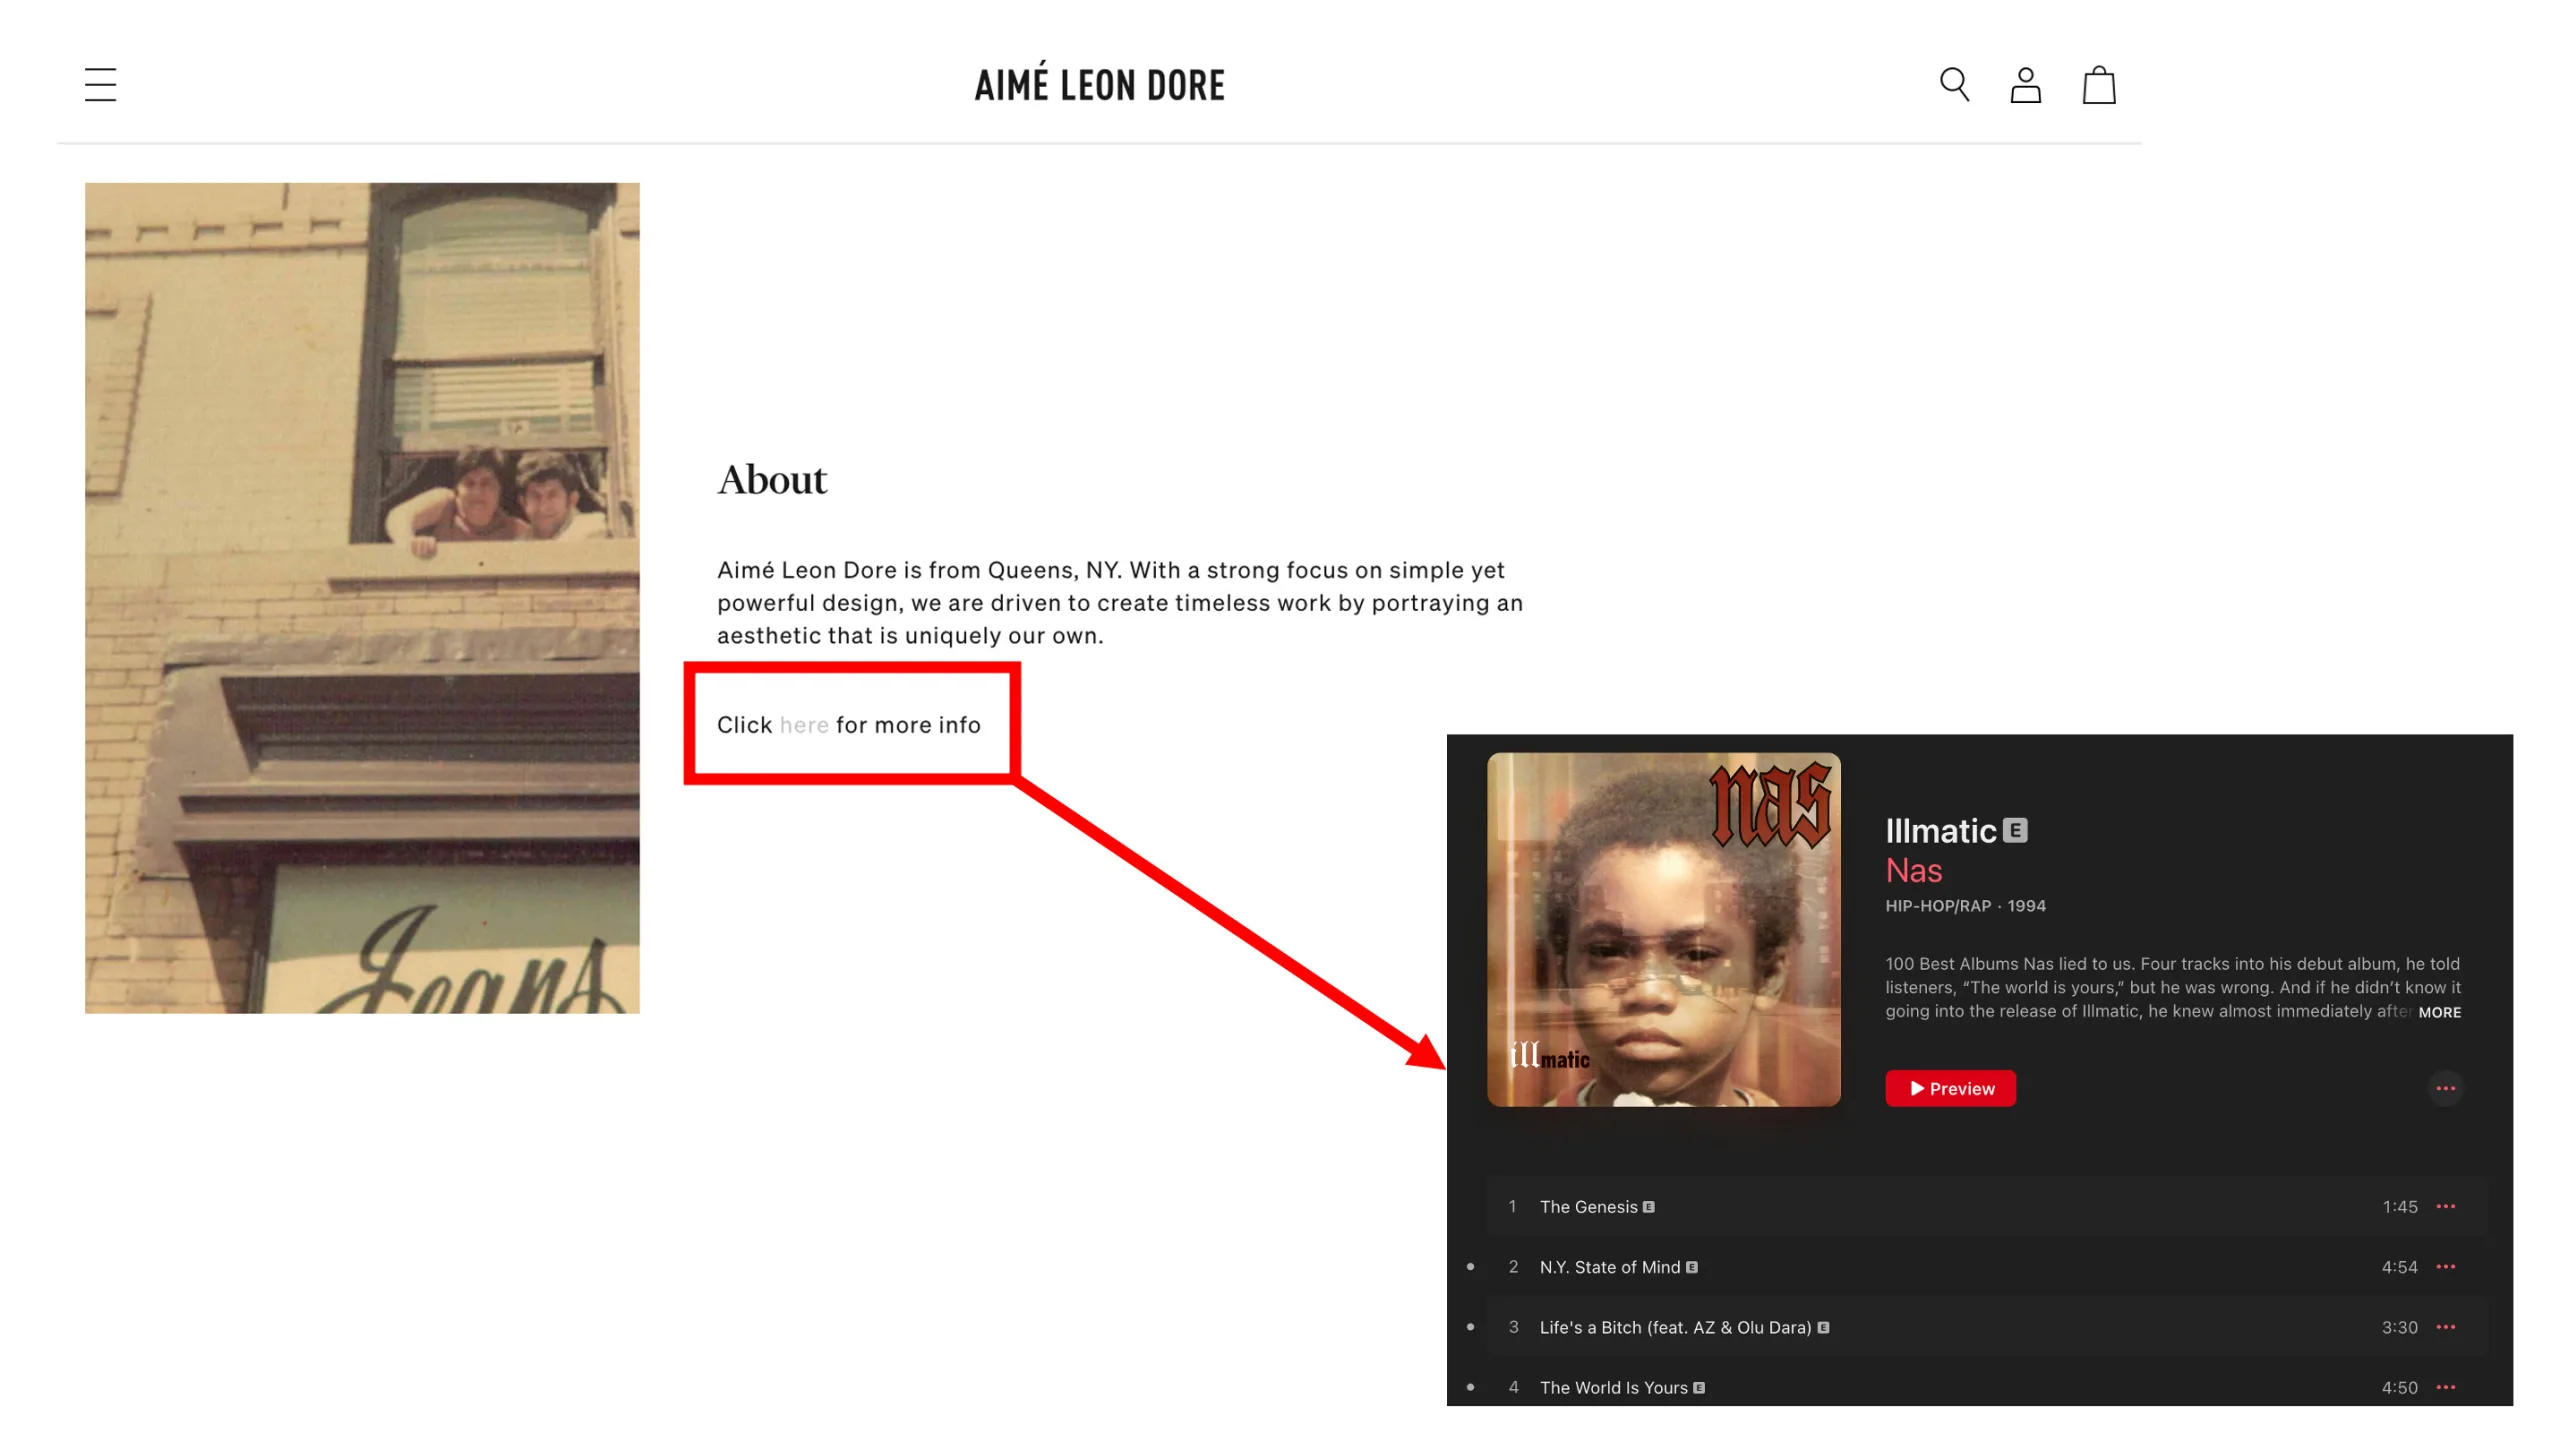This screenshot has height=1433, width=2560.
Task: Click the 4:50 track duration
Action: [x=2398, y=1387]
